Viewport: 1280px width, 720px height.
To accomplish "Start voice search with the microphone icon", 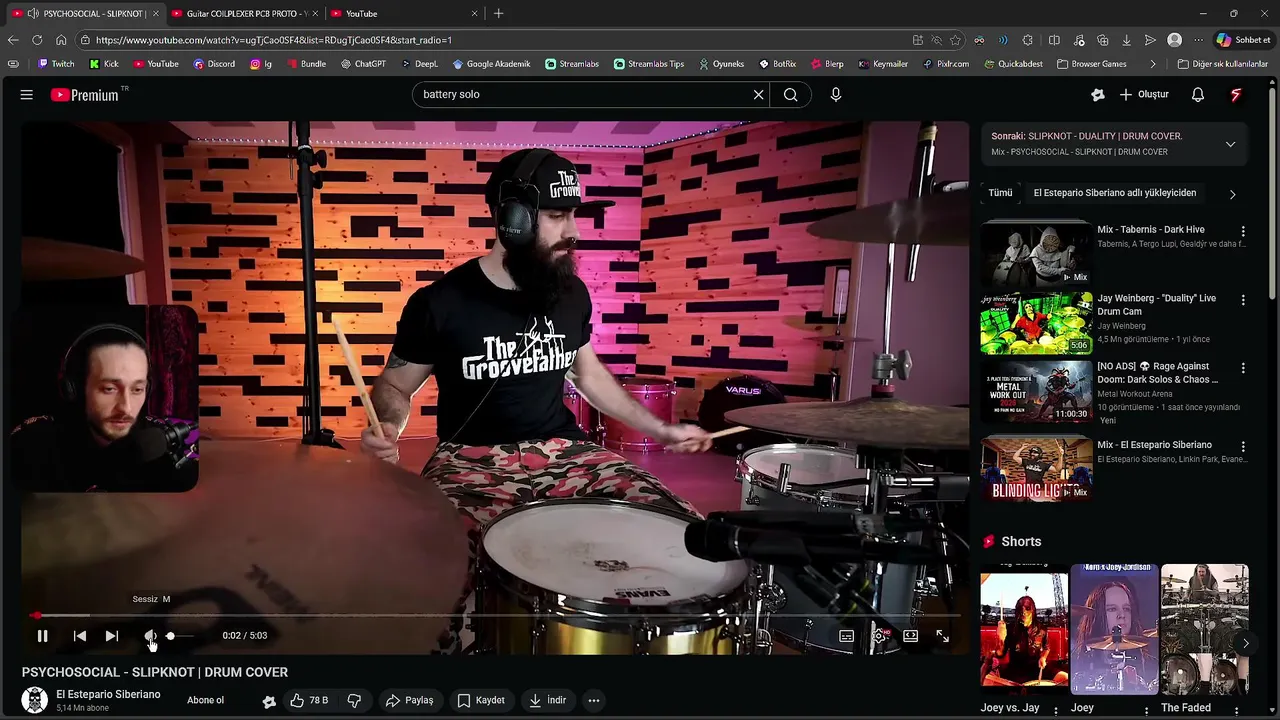I will (836, 95).
